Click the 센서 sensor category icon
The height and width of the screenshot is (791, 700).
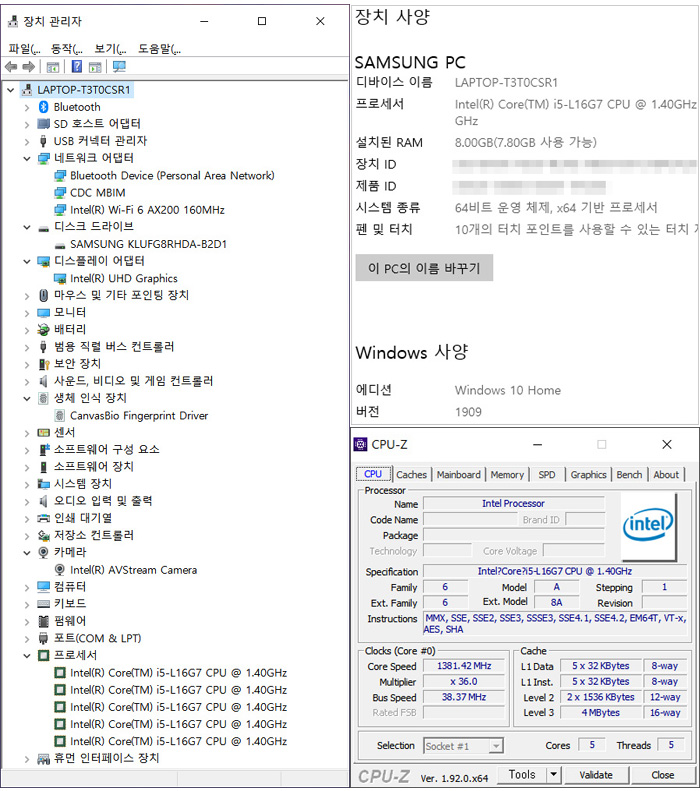pyautogui.click(x=43, y=433)
